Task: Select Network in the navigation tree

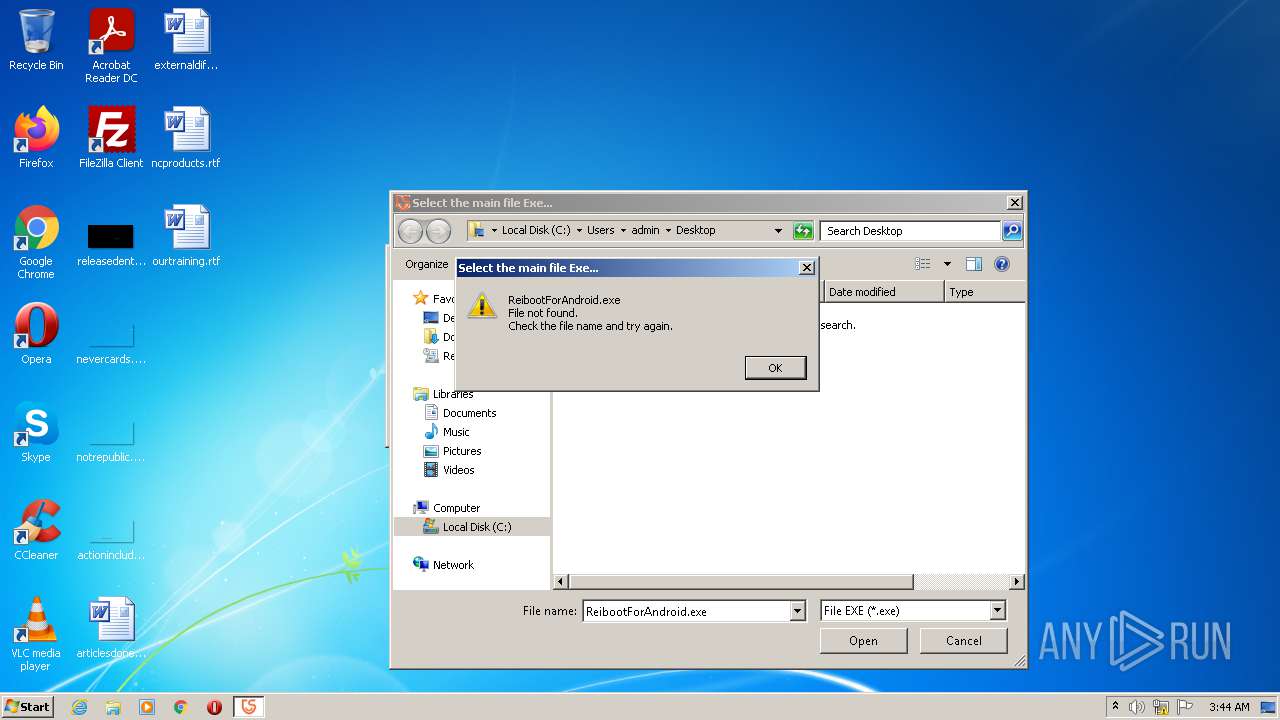Action: pos(453,565)
